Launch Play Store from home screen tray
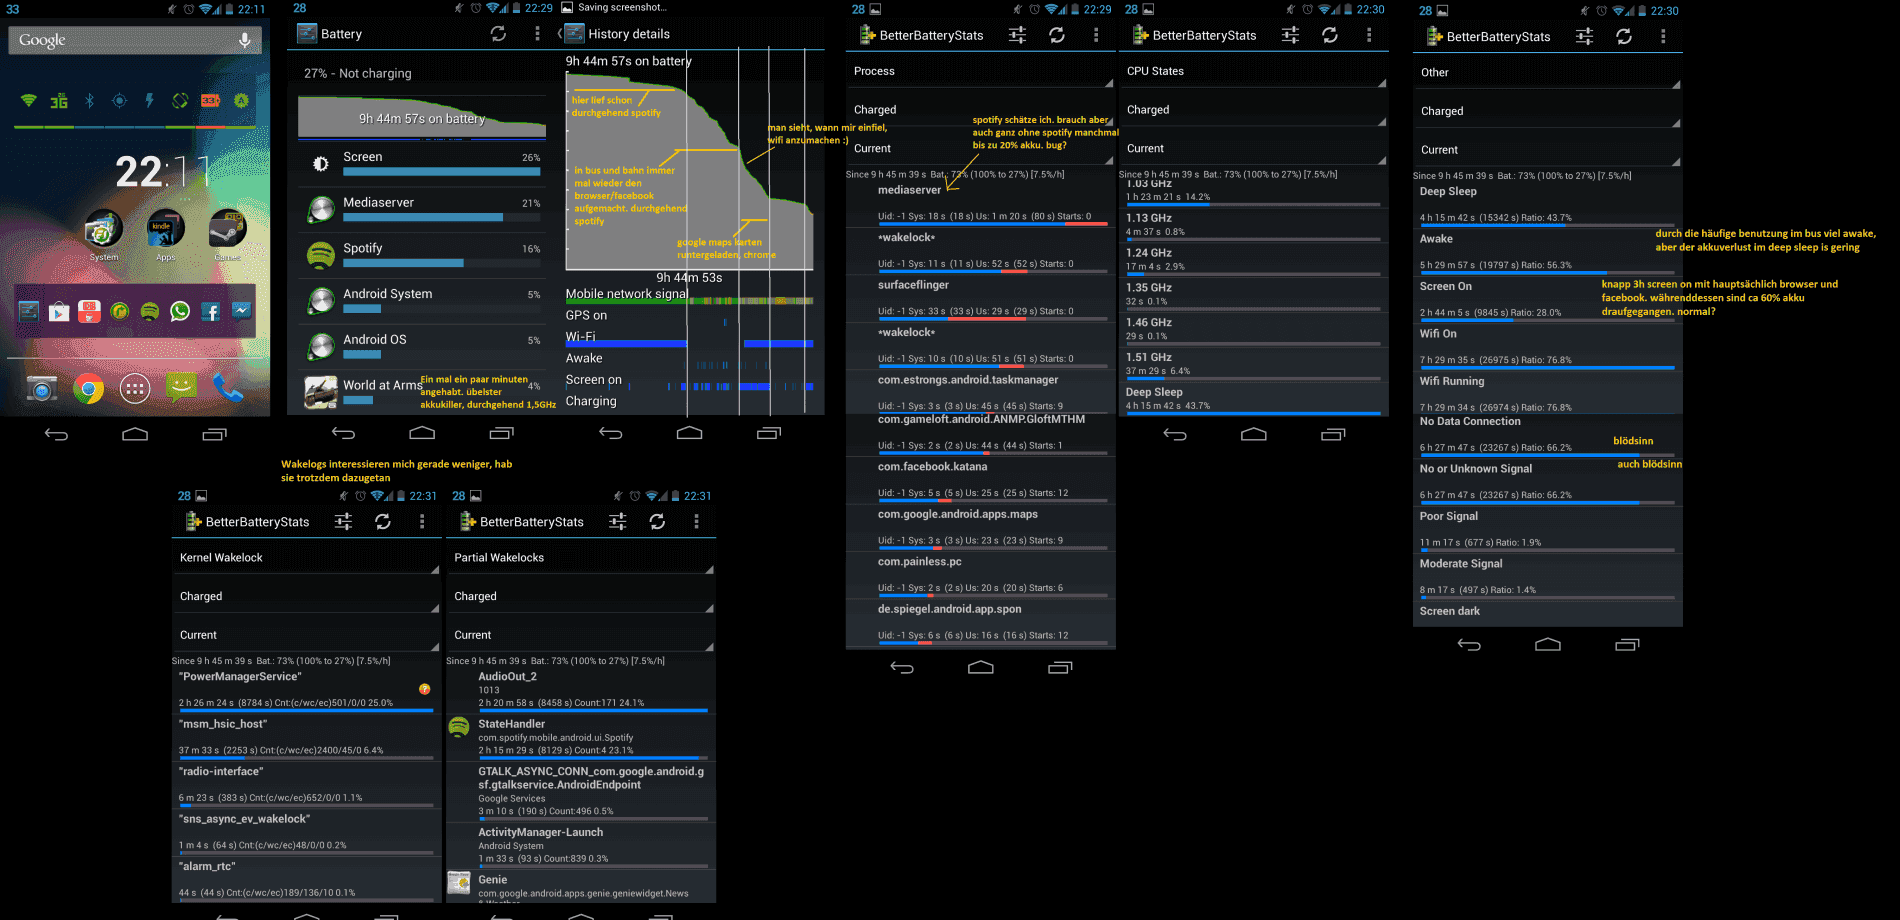1900x920 pixels. click(x=59, y=311)
